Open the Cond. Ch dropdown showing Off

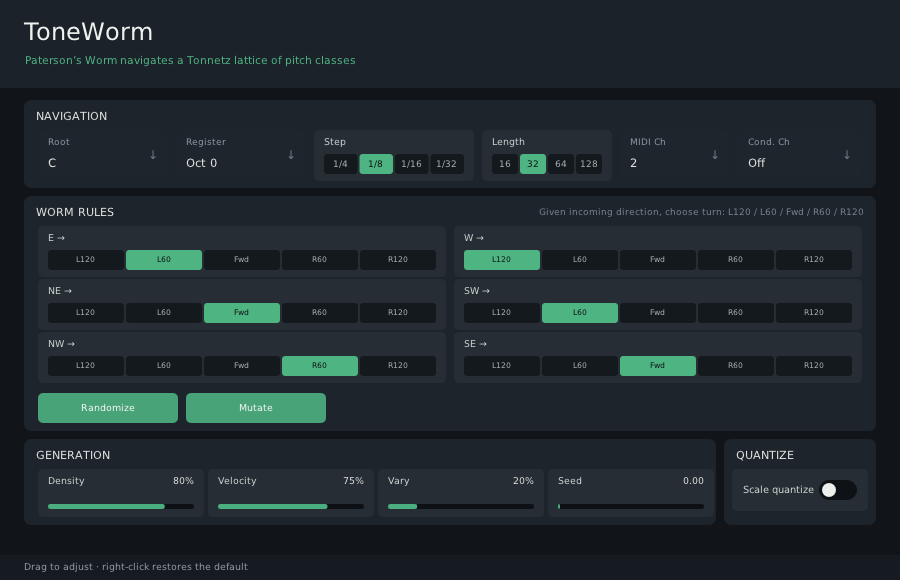tap(799, 155)
